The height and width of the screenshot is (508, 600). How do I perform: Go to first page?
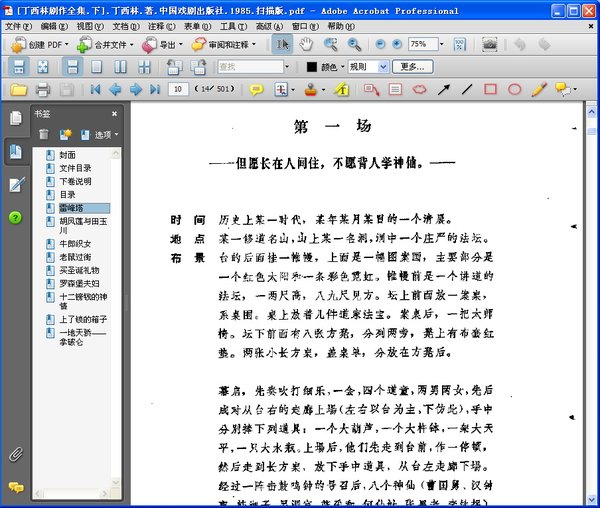95,90
